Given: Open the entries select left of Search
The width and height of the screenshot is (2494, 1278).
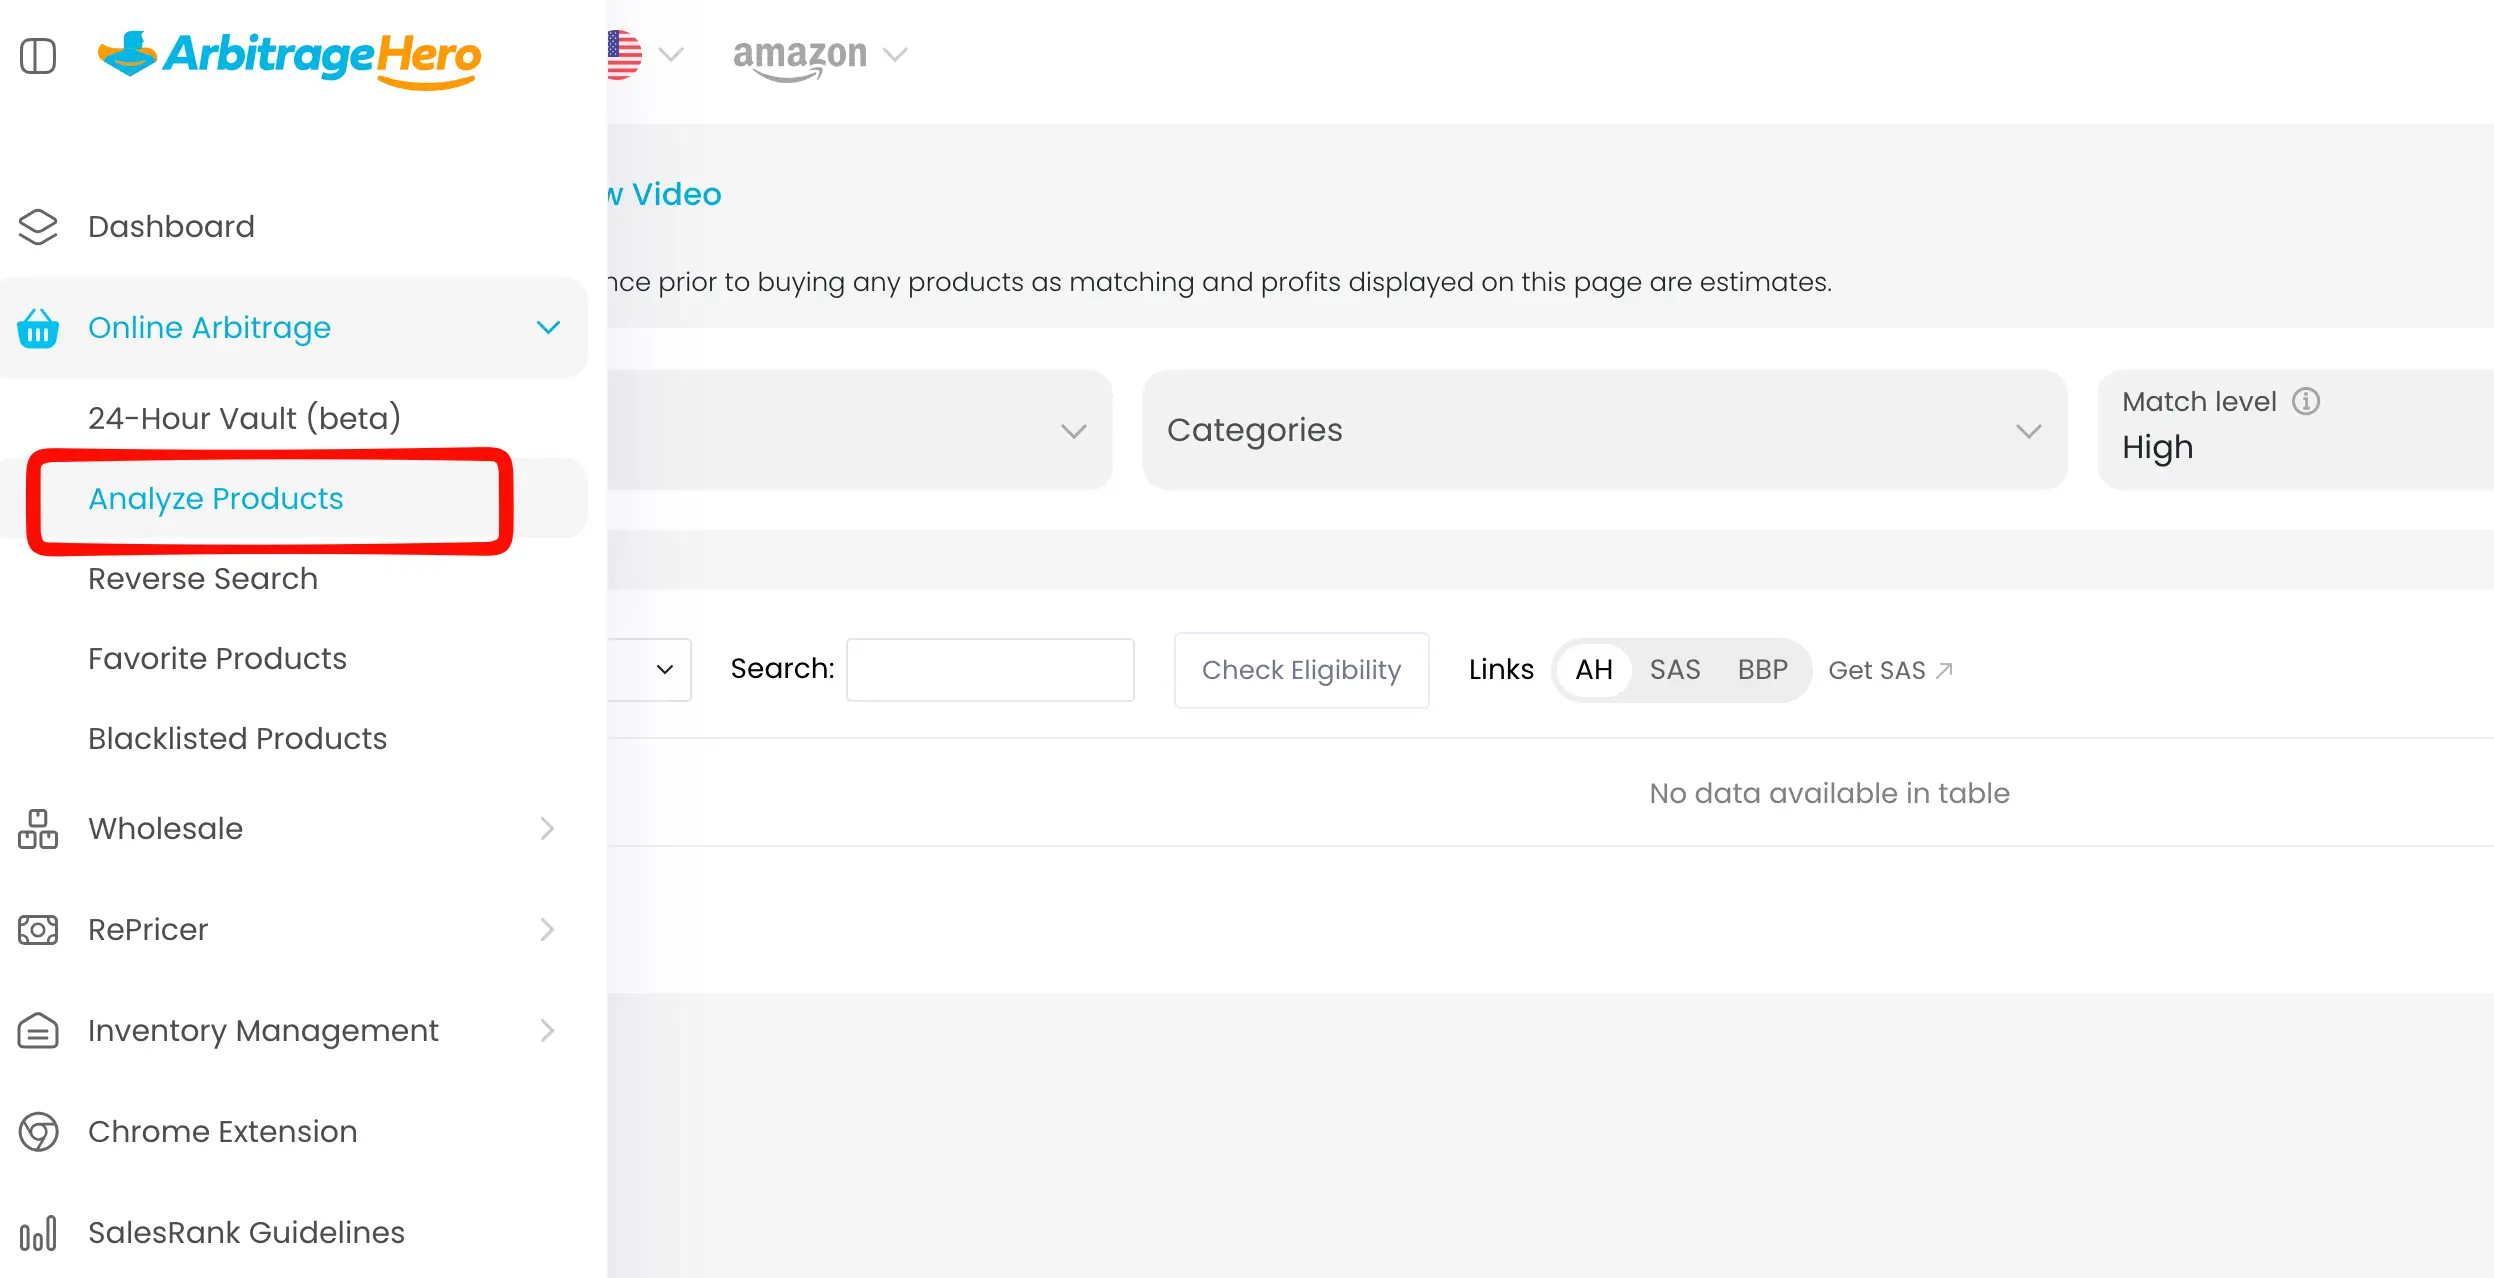Looking at the screenshot, I should pyautogui.click(x=649, y=669).
